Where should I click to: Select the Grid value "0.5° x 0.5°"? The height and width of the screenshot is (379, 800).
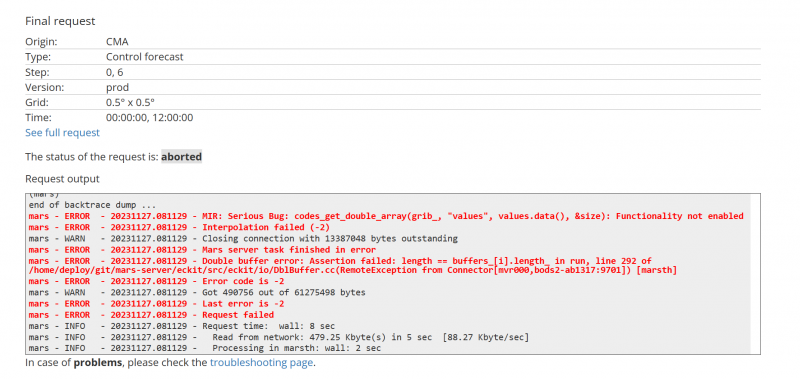pos(130,103)
